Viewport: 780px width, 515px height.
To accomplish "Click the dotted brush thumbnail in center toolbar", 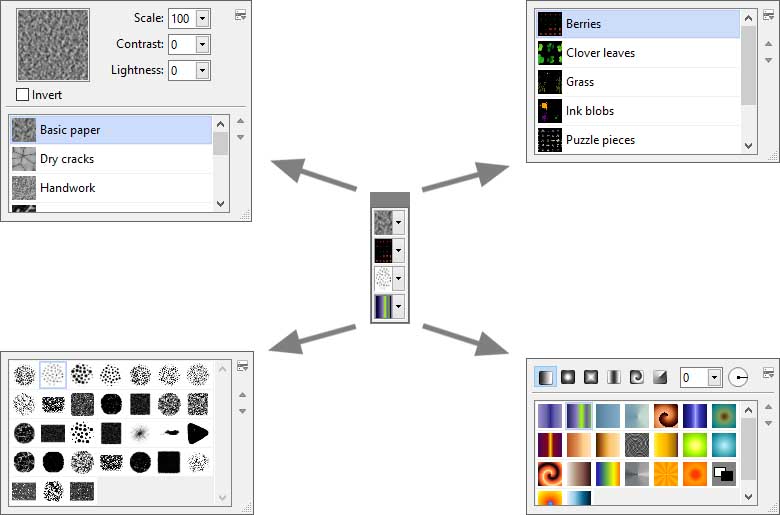I will point(383,278).
